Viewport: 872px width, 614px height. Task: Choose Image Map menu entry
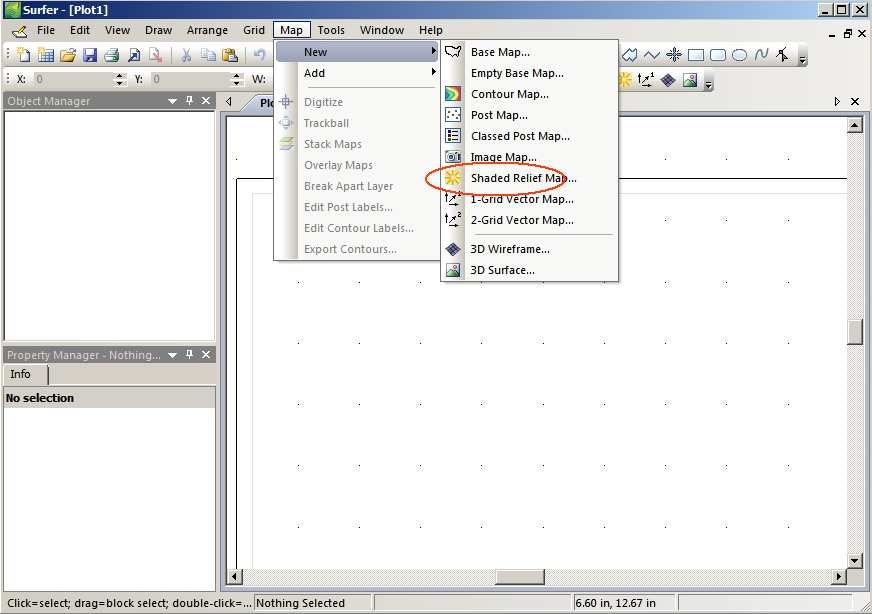point(529,157)
